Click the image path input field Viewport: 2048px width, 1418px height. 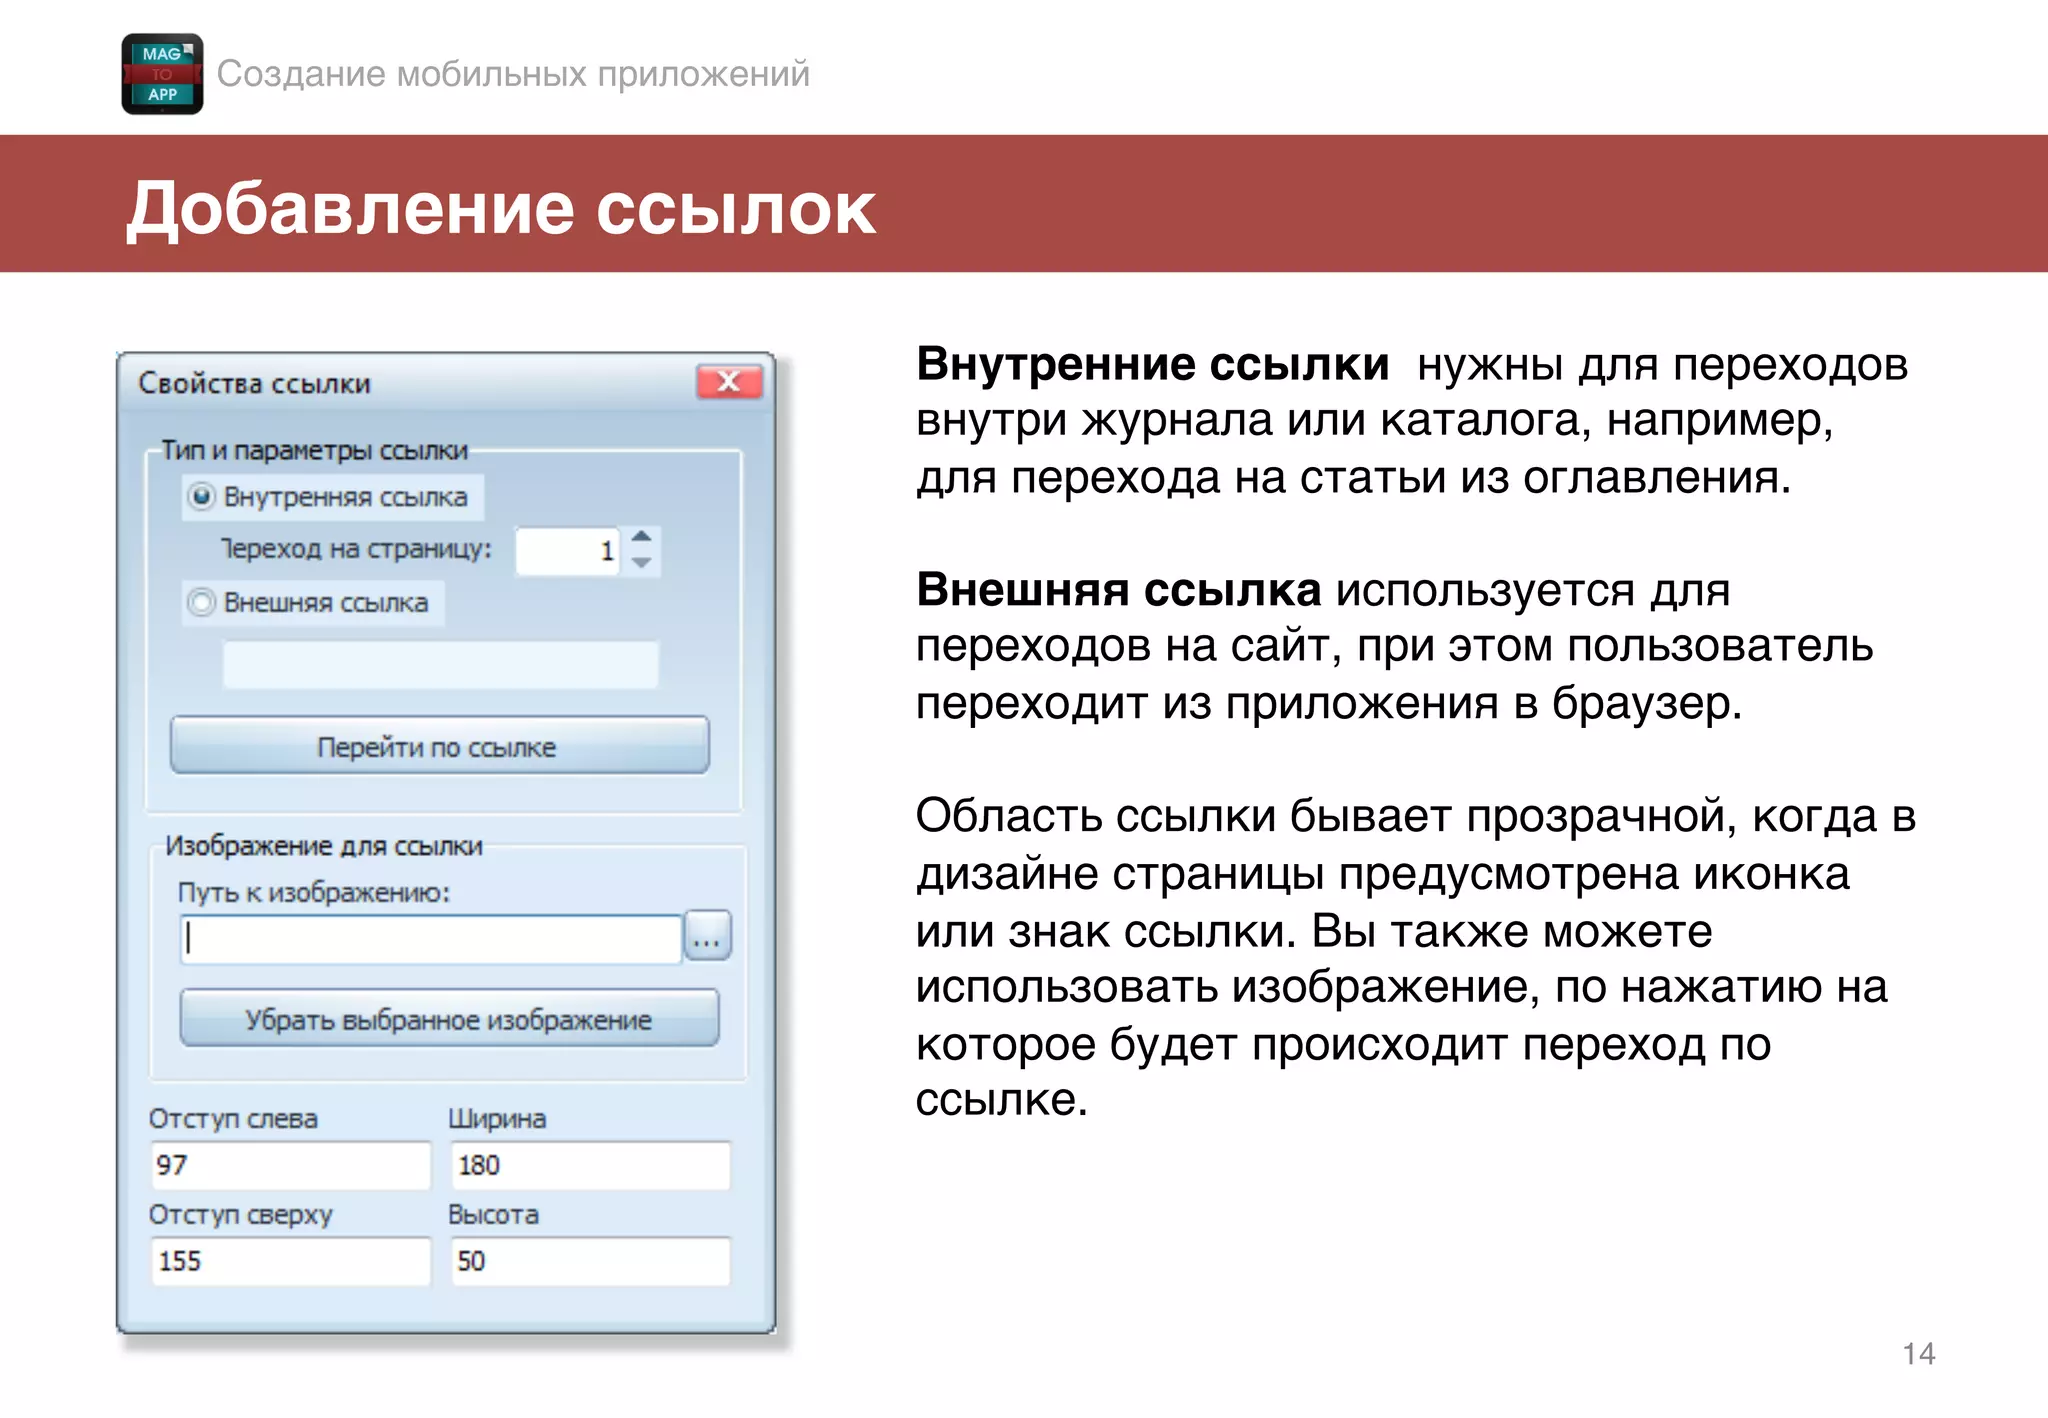431,939
